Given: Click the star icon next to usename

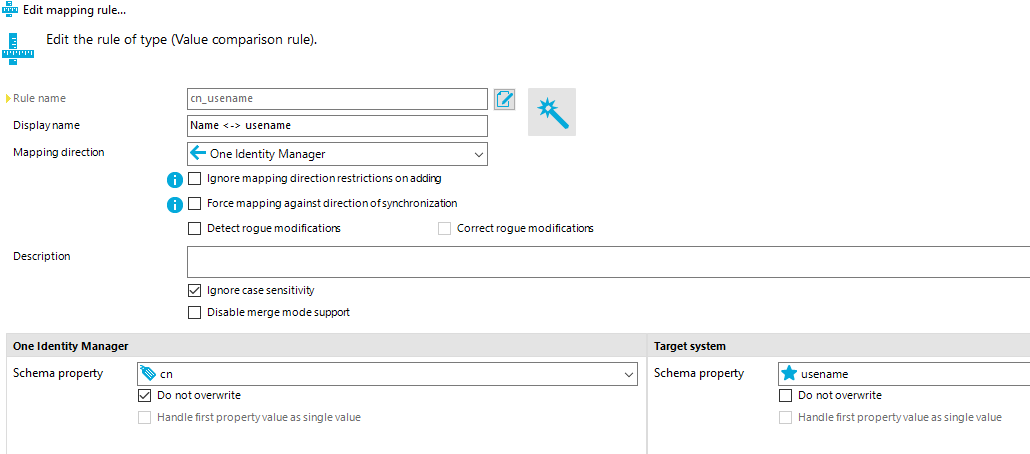Looking at the screenshot, I should [789, 374].
